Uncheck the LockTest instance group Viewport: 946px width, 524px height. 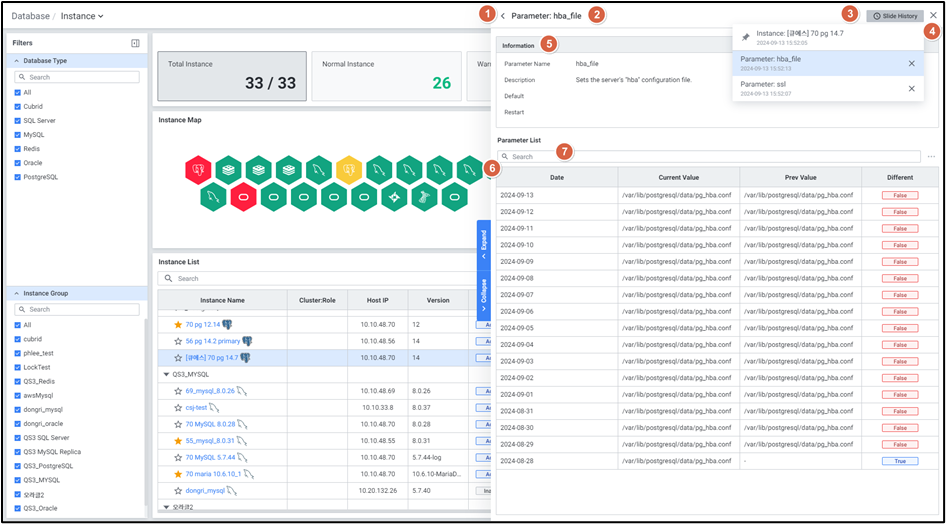[x=17, y=367]
